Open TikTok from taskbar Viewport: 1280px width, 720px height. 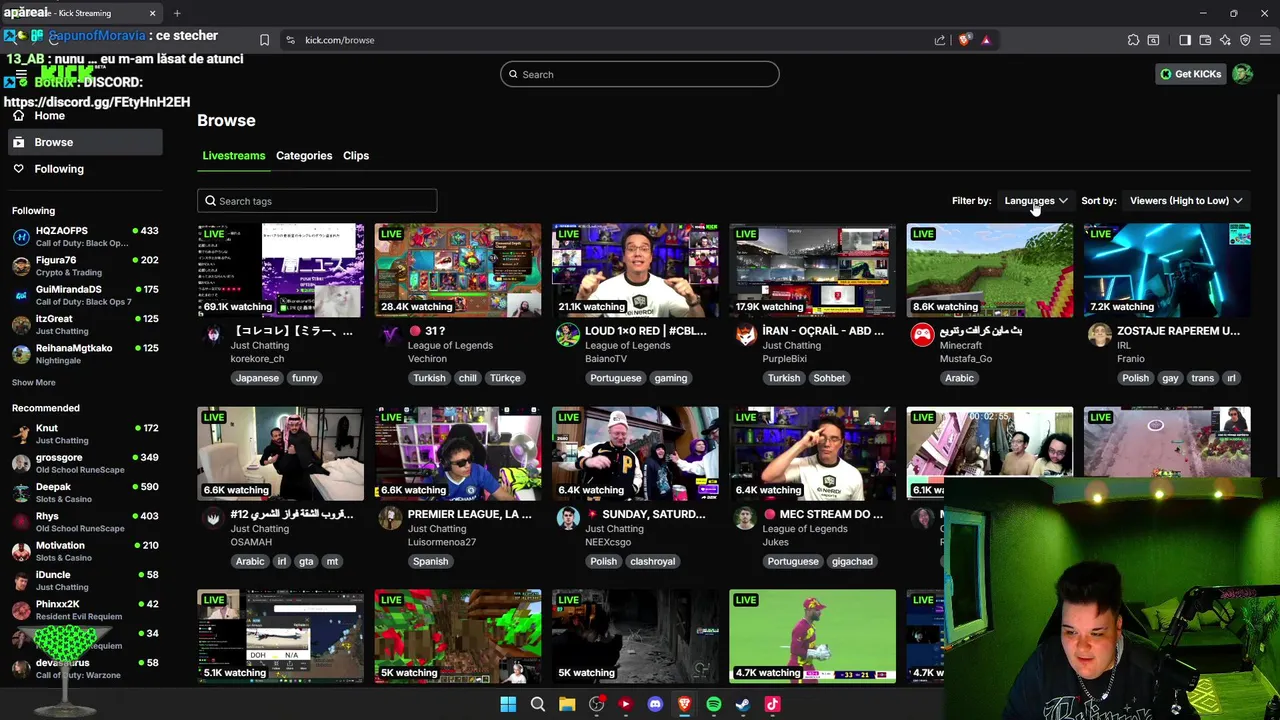(x=772, y=704)
